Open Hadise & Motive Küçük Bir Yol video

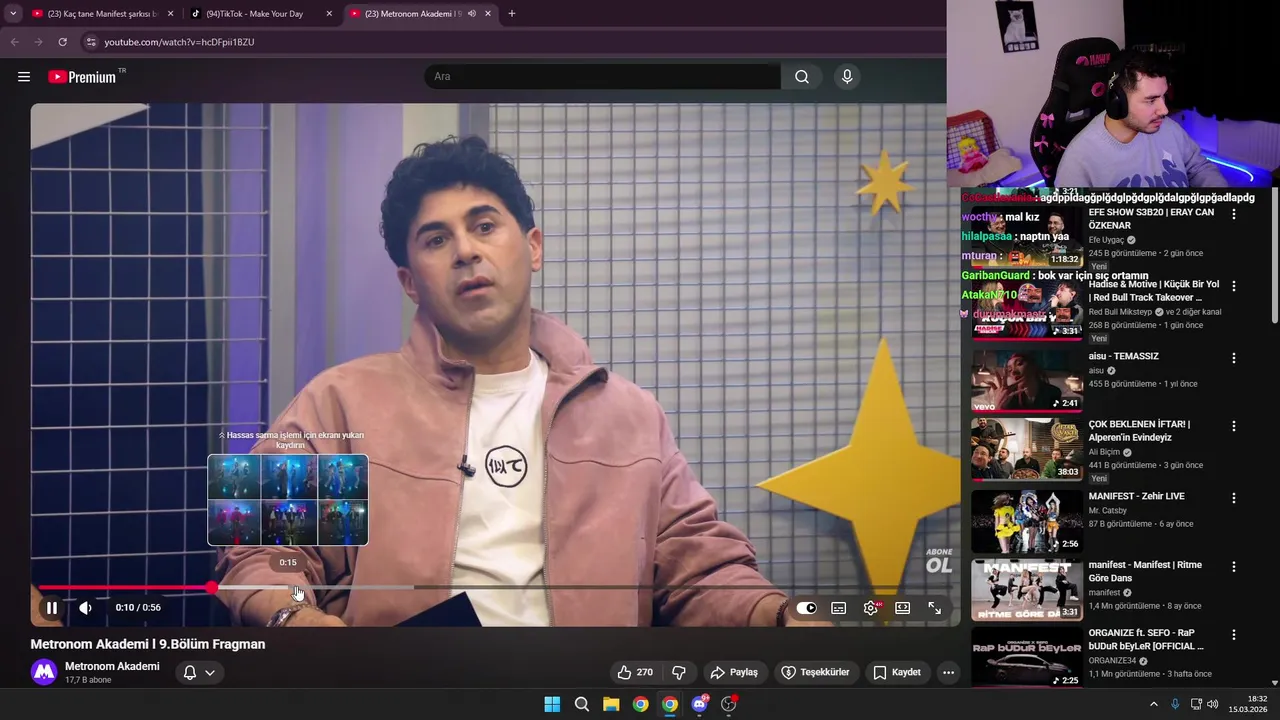tap(1154, 291)
